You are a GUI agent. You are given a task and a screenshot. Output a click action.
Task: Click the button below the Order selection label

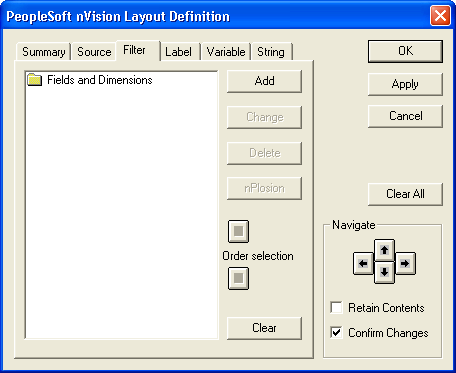238,278
